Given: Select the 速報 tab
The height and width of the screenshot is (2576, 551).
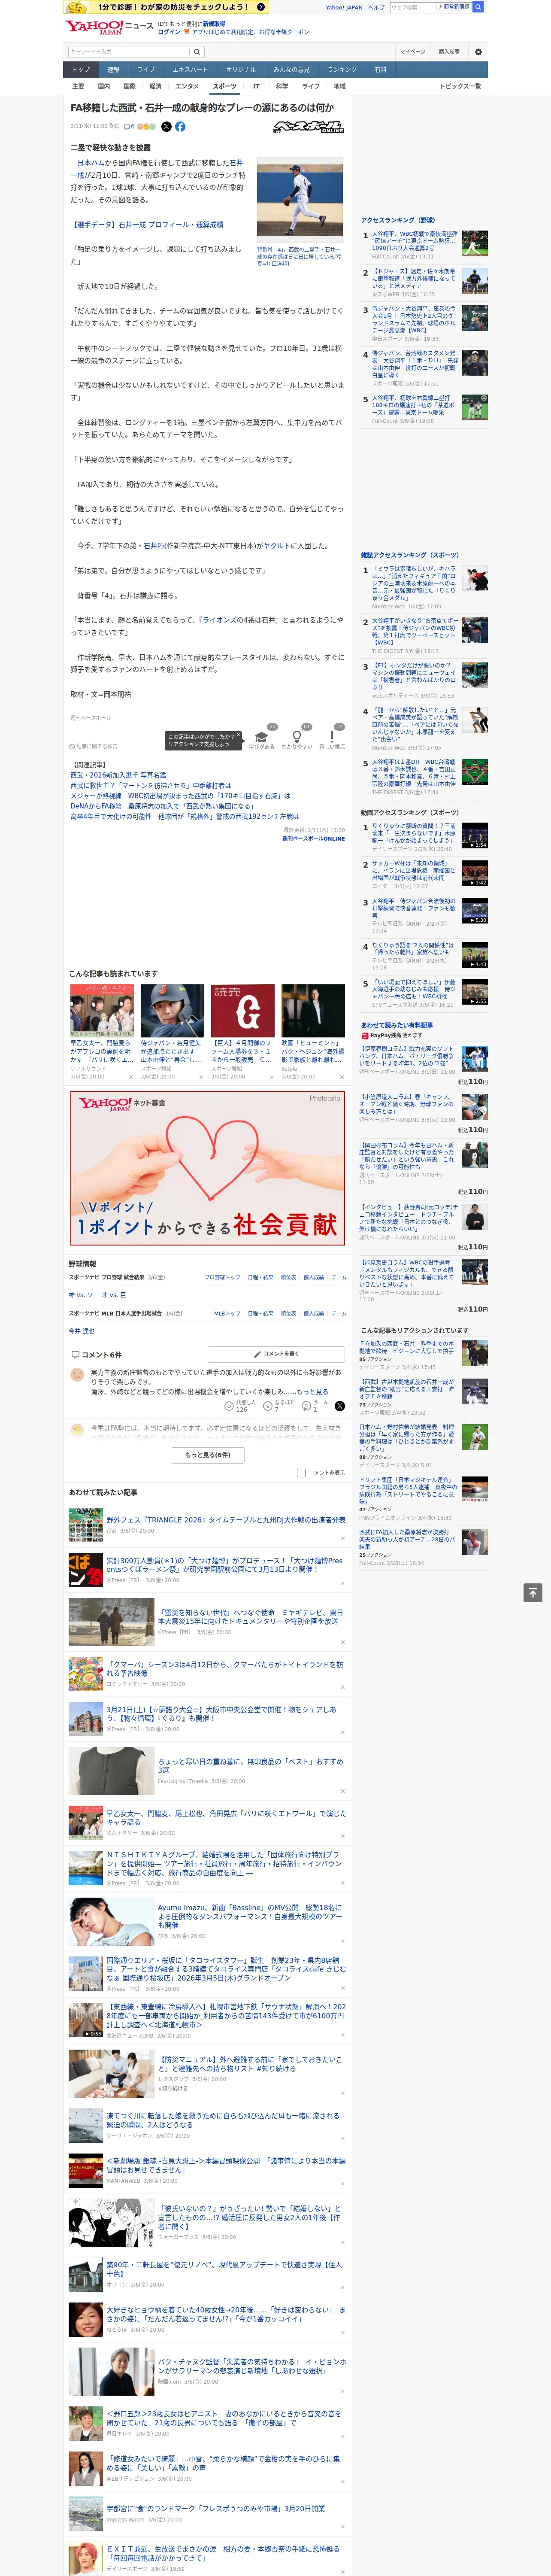Looking at the screenshot, I should click(113, 69).
